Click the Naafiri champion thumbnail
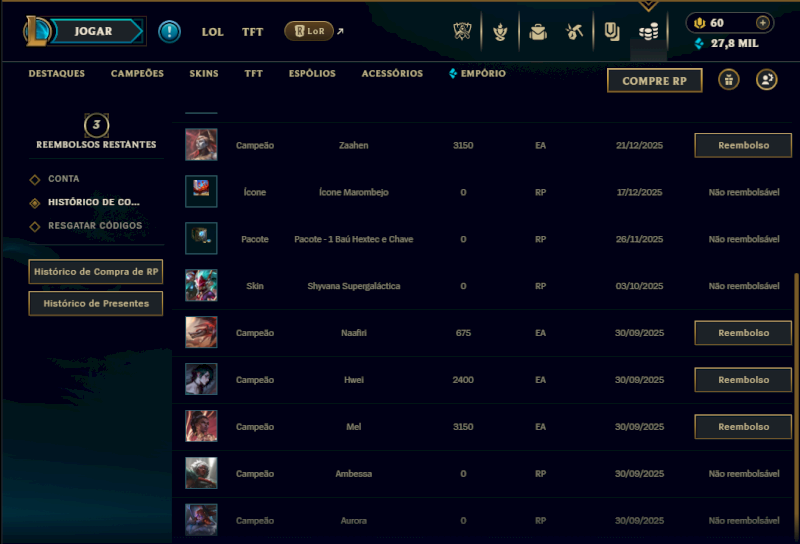Screen dimensions: 800x544 pyautogui.click(x=201, y=332)
